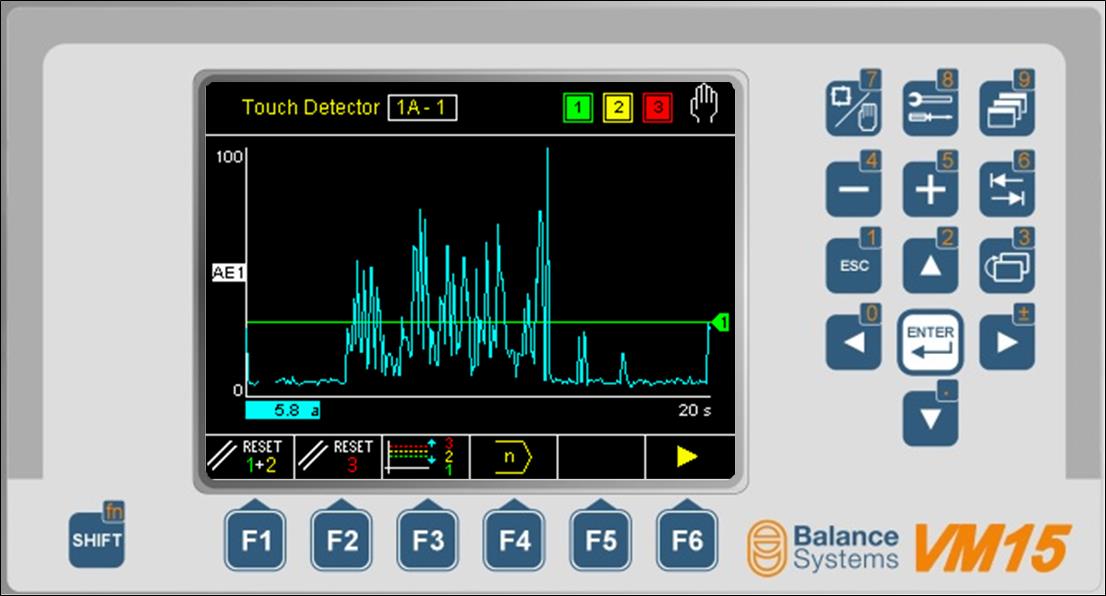Click the auto/manual mode key numbered 7

tap(853, 103)
